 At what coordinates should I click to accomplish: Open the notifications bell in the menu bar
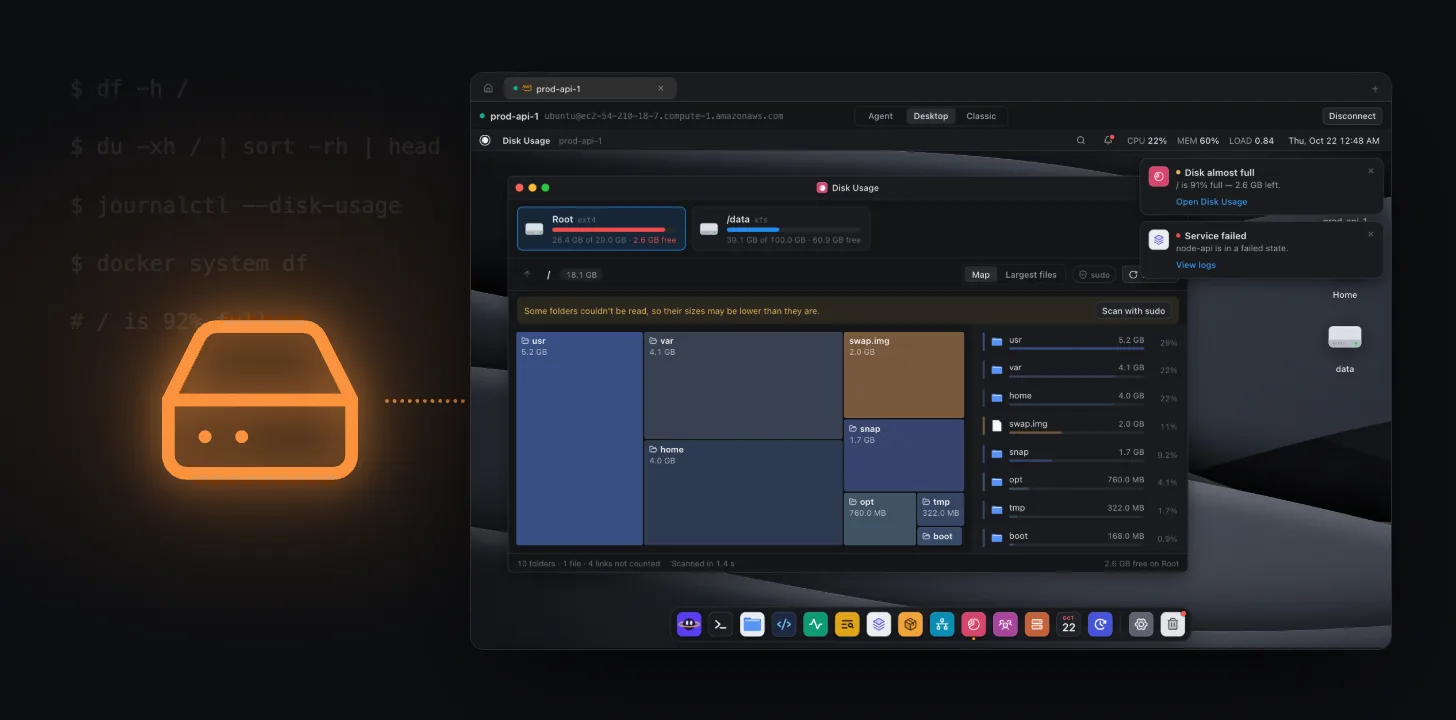(1108, 141)
